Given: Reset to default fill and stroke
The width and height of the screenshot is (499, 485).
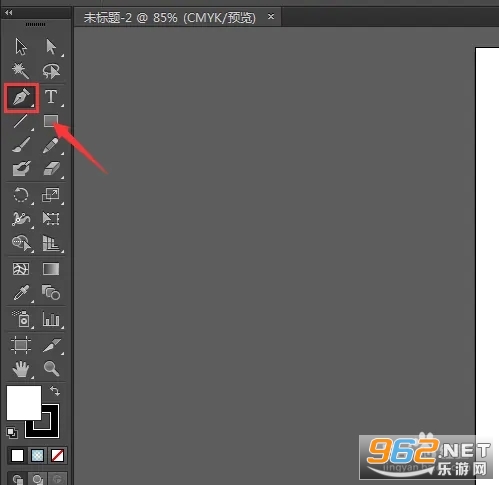Looking at the screenshot, I should click(12, 432).
